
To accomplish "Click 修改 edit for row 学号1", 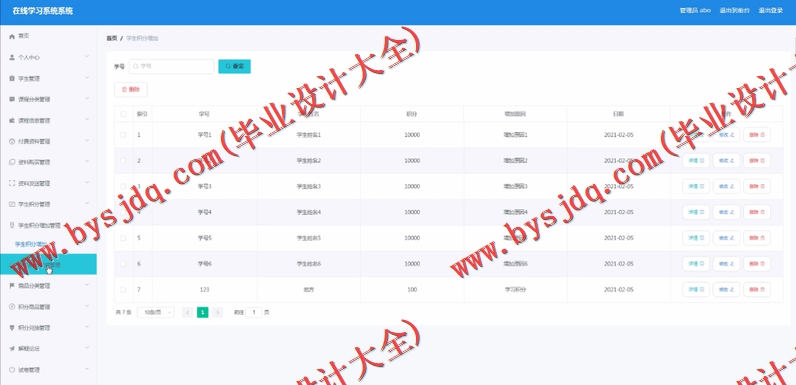I will (726, 135).
